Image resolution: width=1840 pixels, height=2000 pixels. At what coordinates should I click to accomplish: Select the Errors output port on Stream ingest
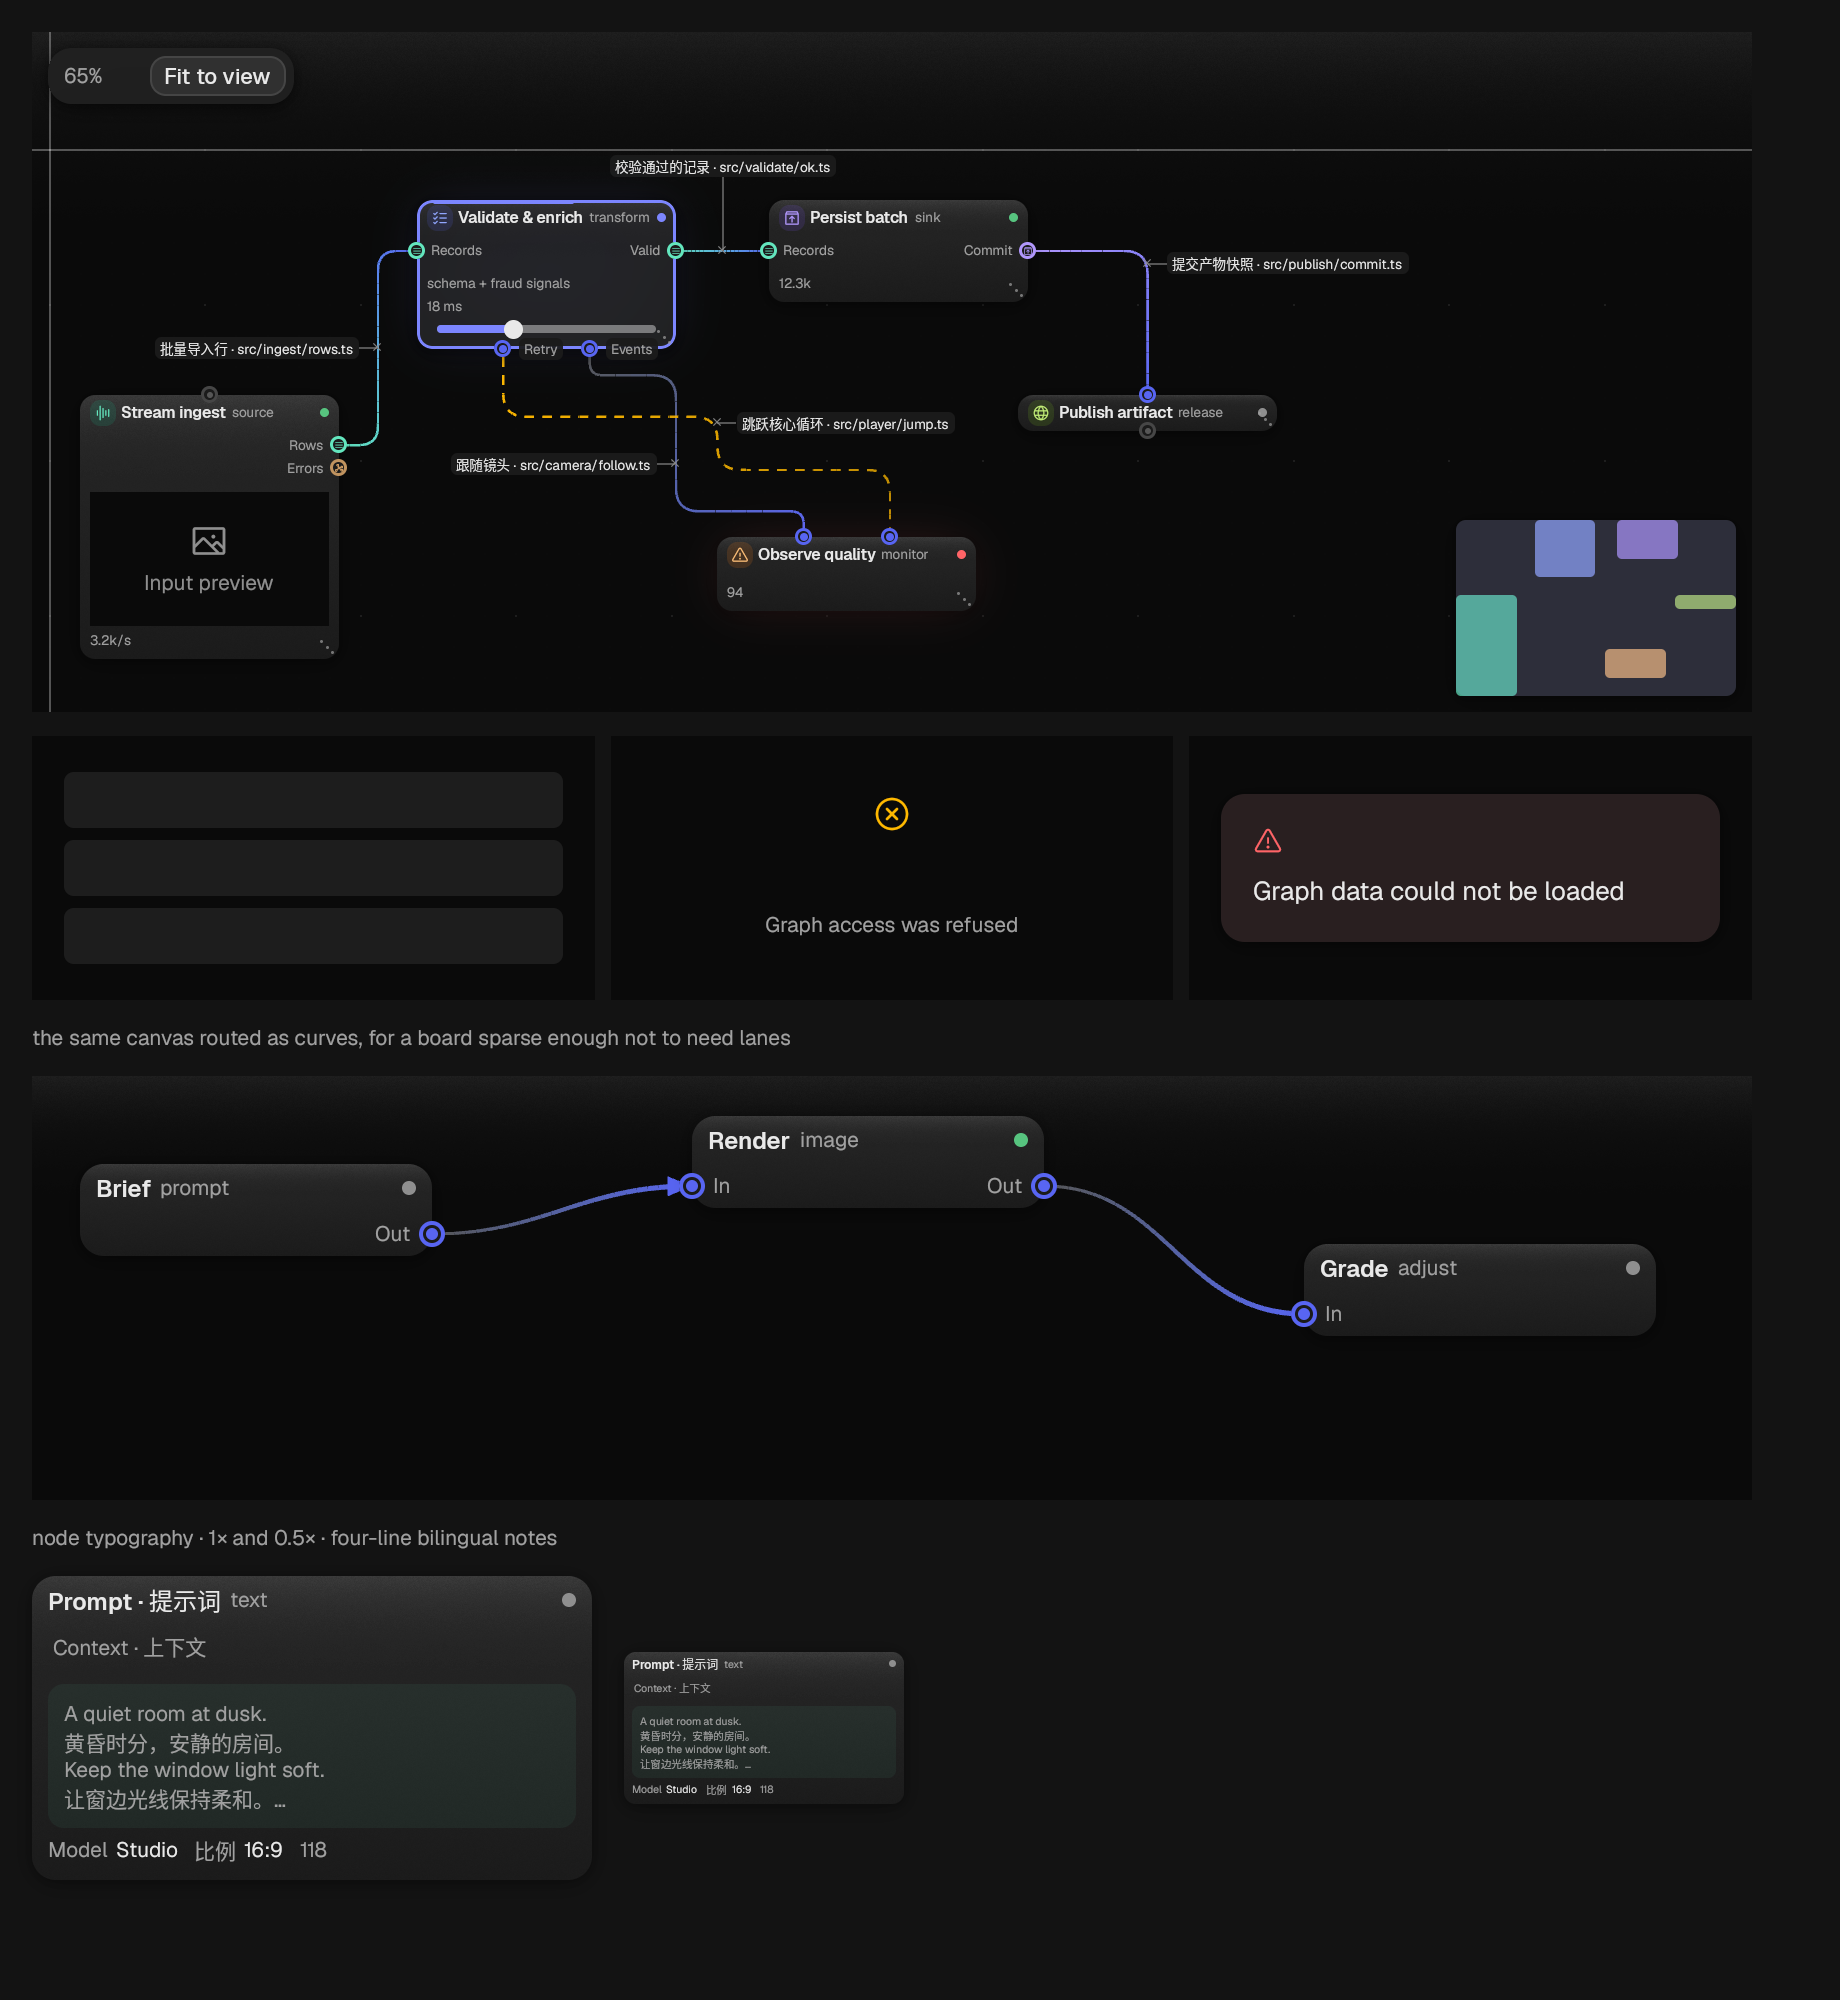(339, 468)
